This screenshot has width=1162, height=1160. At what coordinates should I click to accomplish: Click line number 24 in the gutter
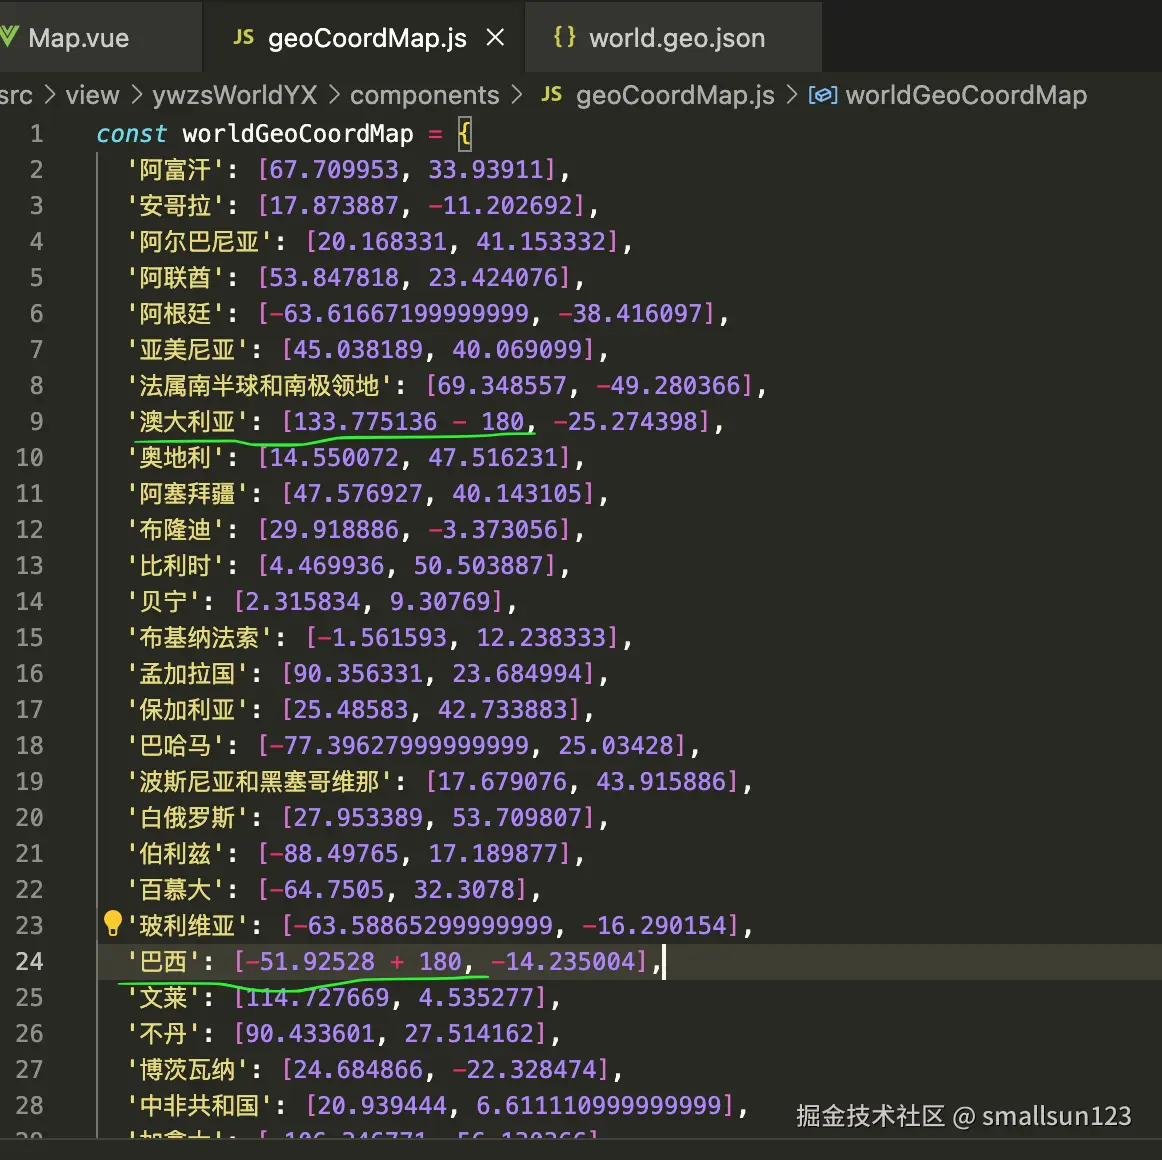coord(30,961)
